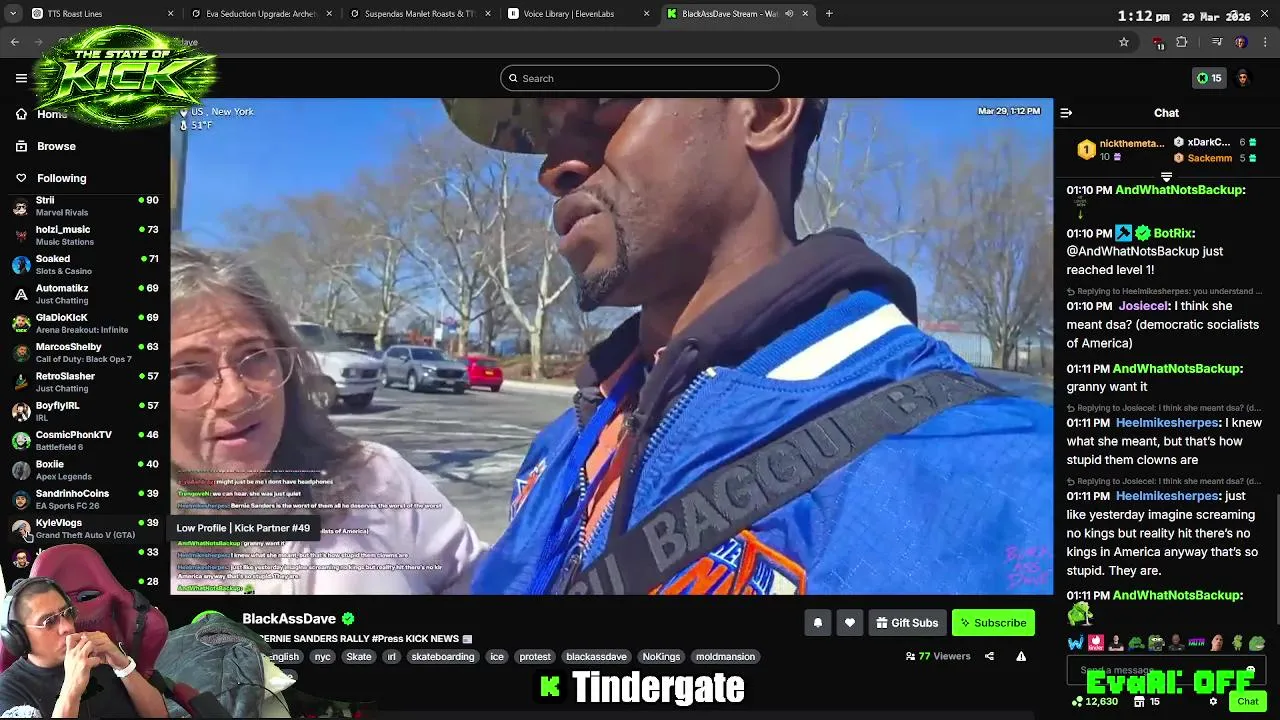The height and width of the screenshot is (720, 1280).
Task: Open GlaDioKicK channel in sidebar
Action: point(85,323)
